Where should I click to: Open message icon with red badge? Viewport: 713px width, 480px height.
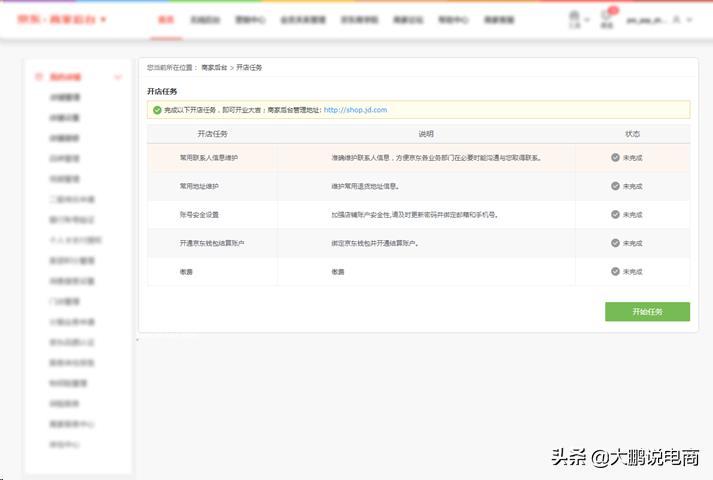coord(608,18)
